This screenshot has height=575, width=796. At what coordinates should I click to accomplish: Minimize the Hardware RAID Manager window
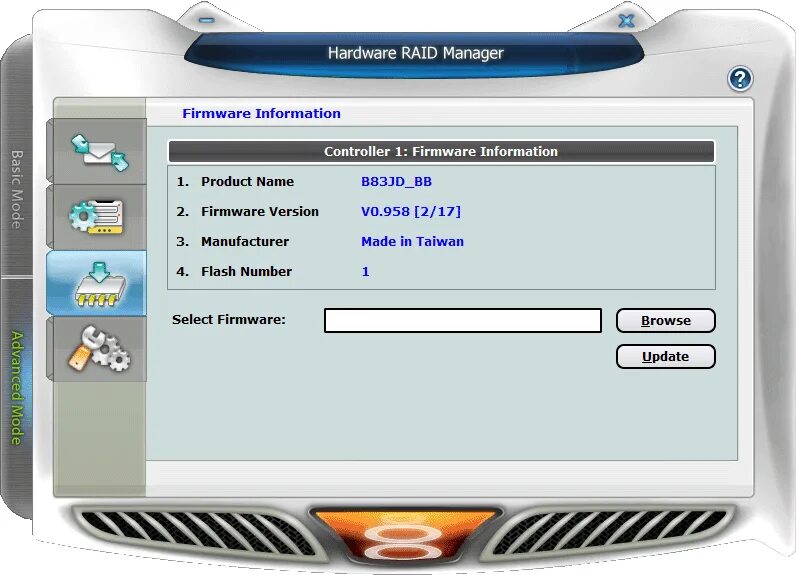(206, 20)
